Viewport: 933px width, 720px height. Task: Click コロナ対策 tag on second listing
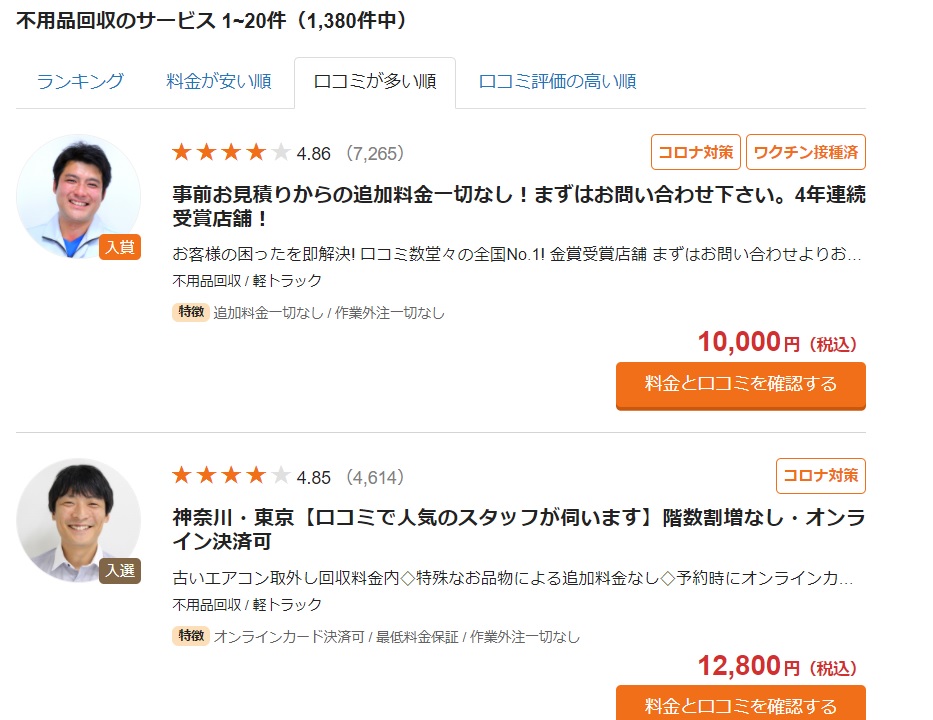821,476
